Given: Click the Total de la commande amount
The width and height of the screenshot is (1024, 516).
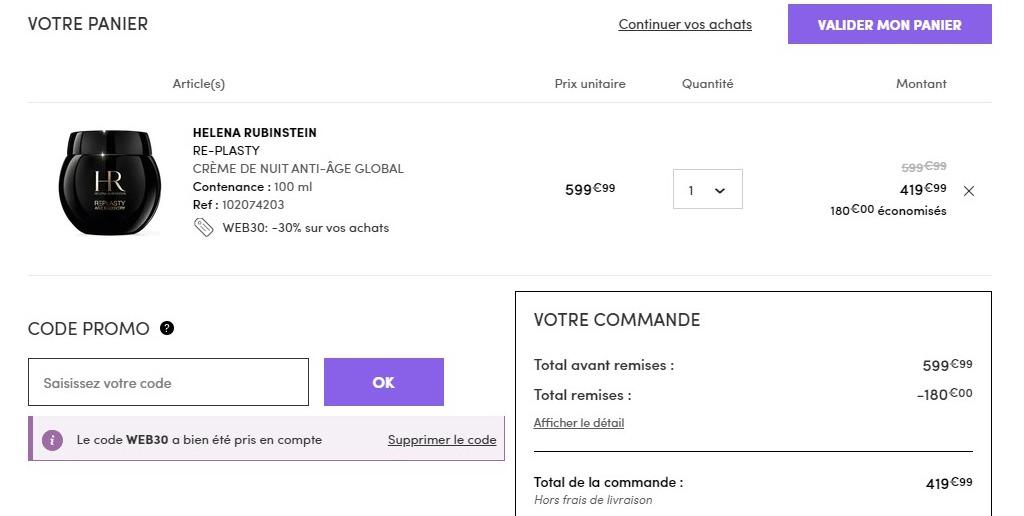Looking at the screenshot, I should coord(949,483).
